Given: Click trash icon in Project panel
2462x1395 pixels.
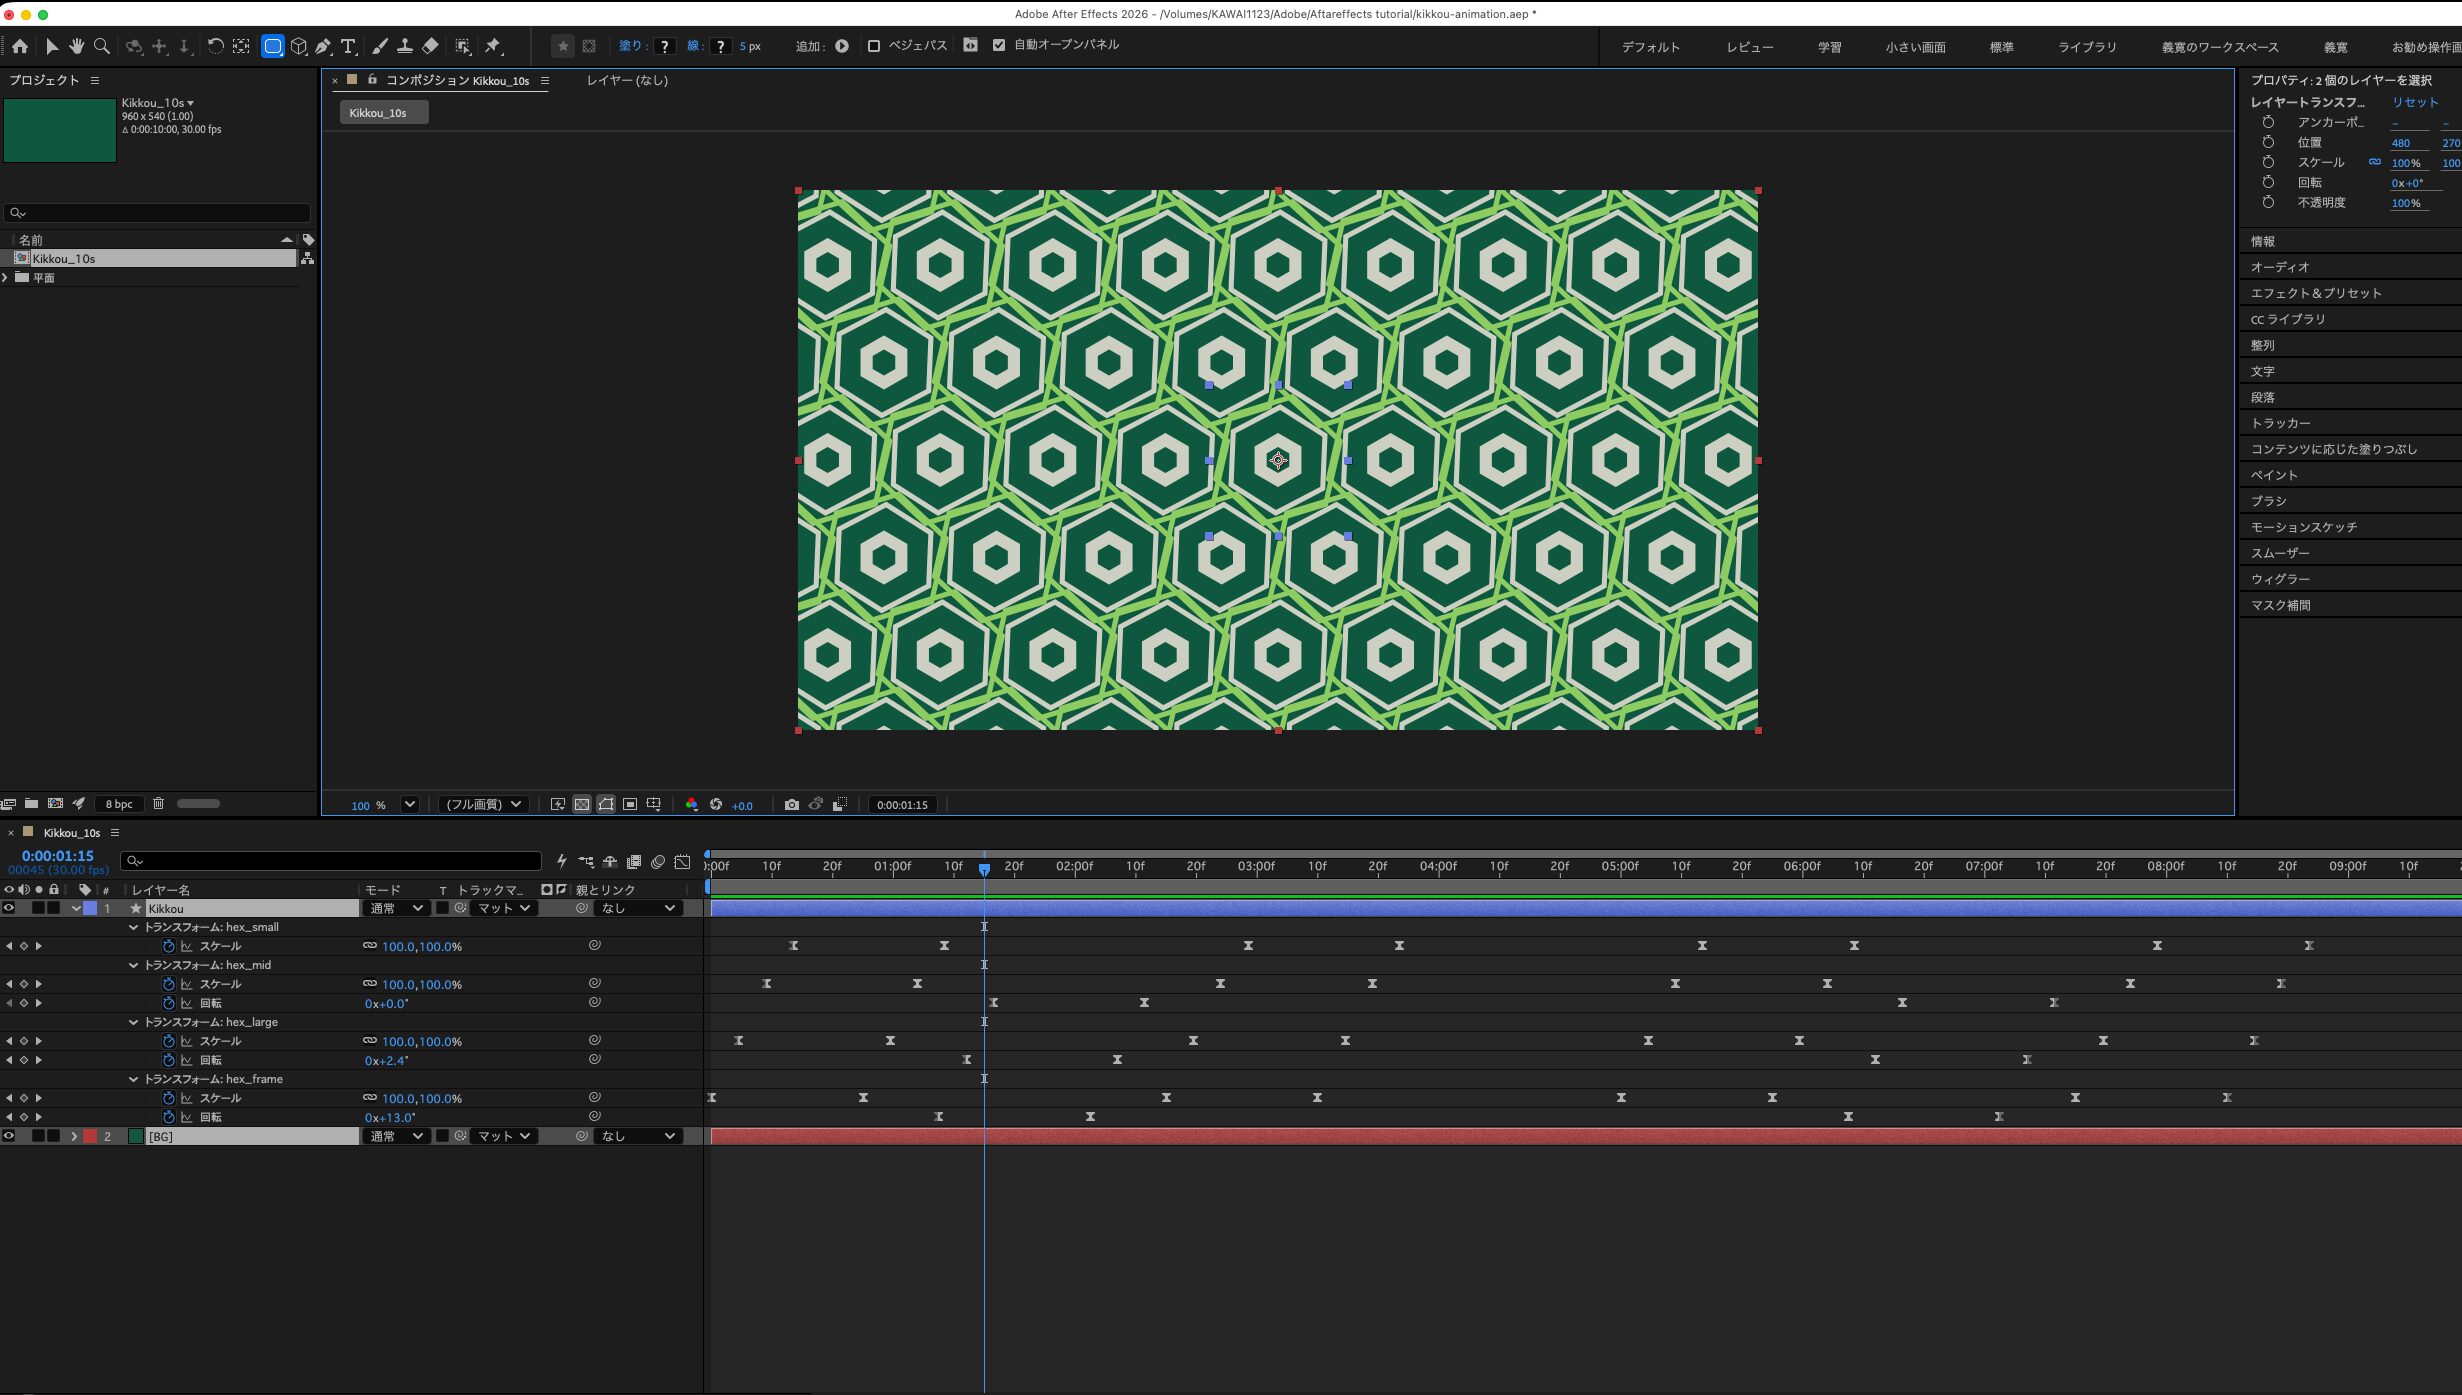Looking at the screenshot, I should 158,803.
